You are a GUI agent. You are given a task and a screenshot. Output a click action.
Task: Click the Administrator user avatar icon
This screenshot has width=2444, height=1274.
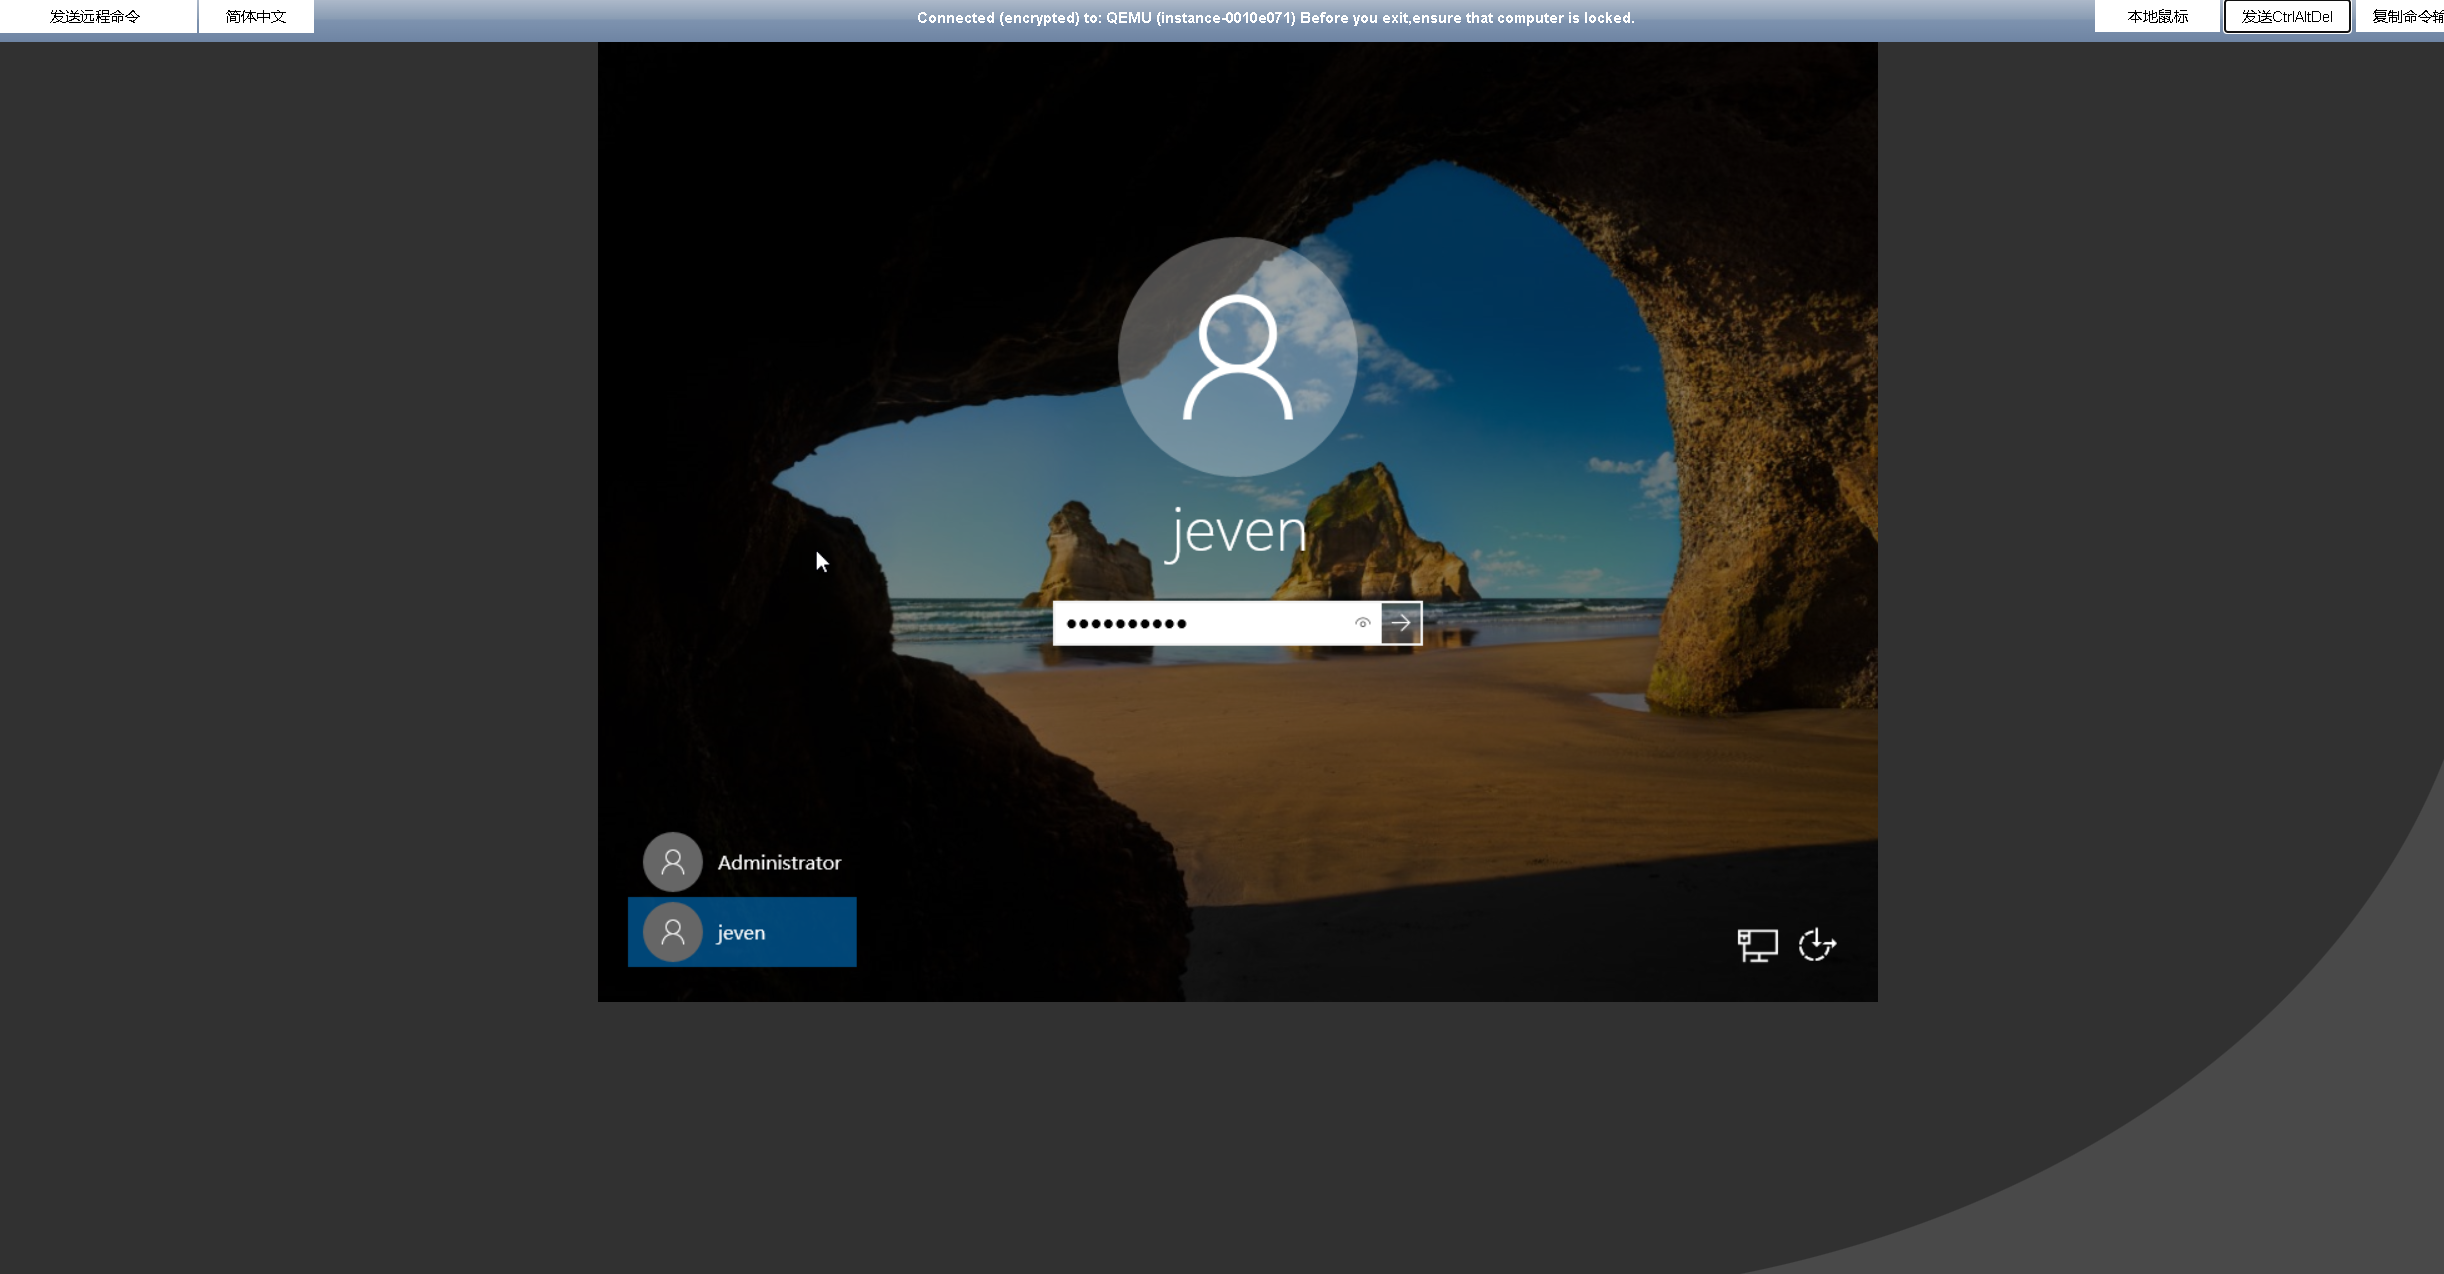coord(673,862)
